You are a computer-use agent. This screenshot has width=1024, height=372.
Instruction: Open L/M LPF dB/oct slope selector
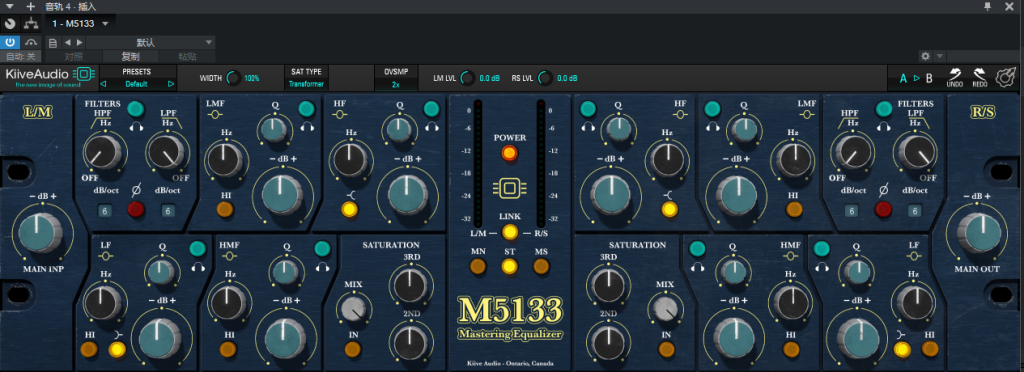coord(168,211)
